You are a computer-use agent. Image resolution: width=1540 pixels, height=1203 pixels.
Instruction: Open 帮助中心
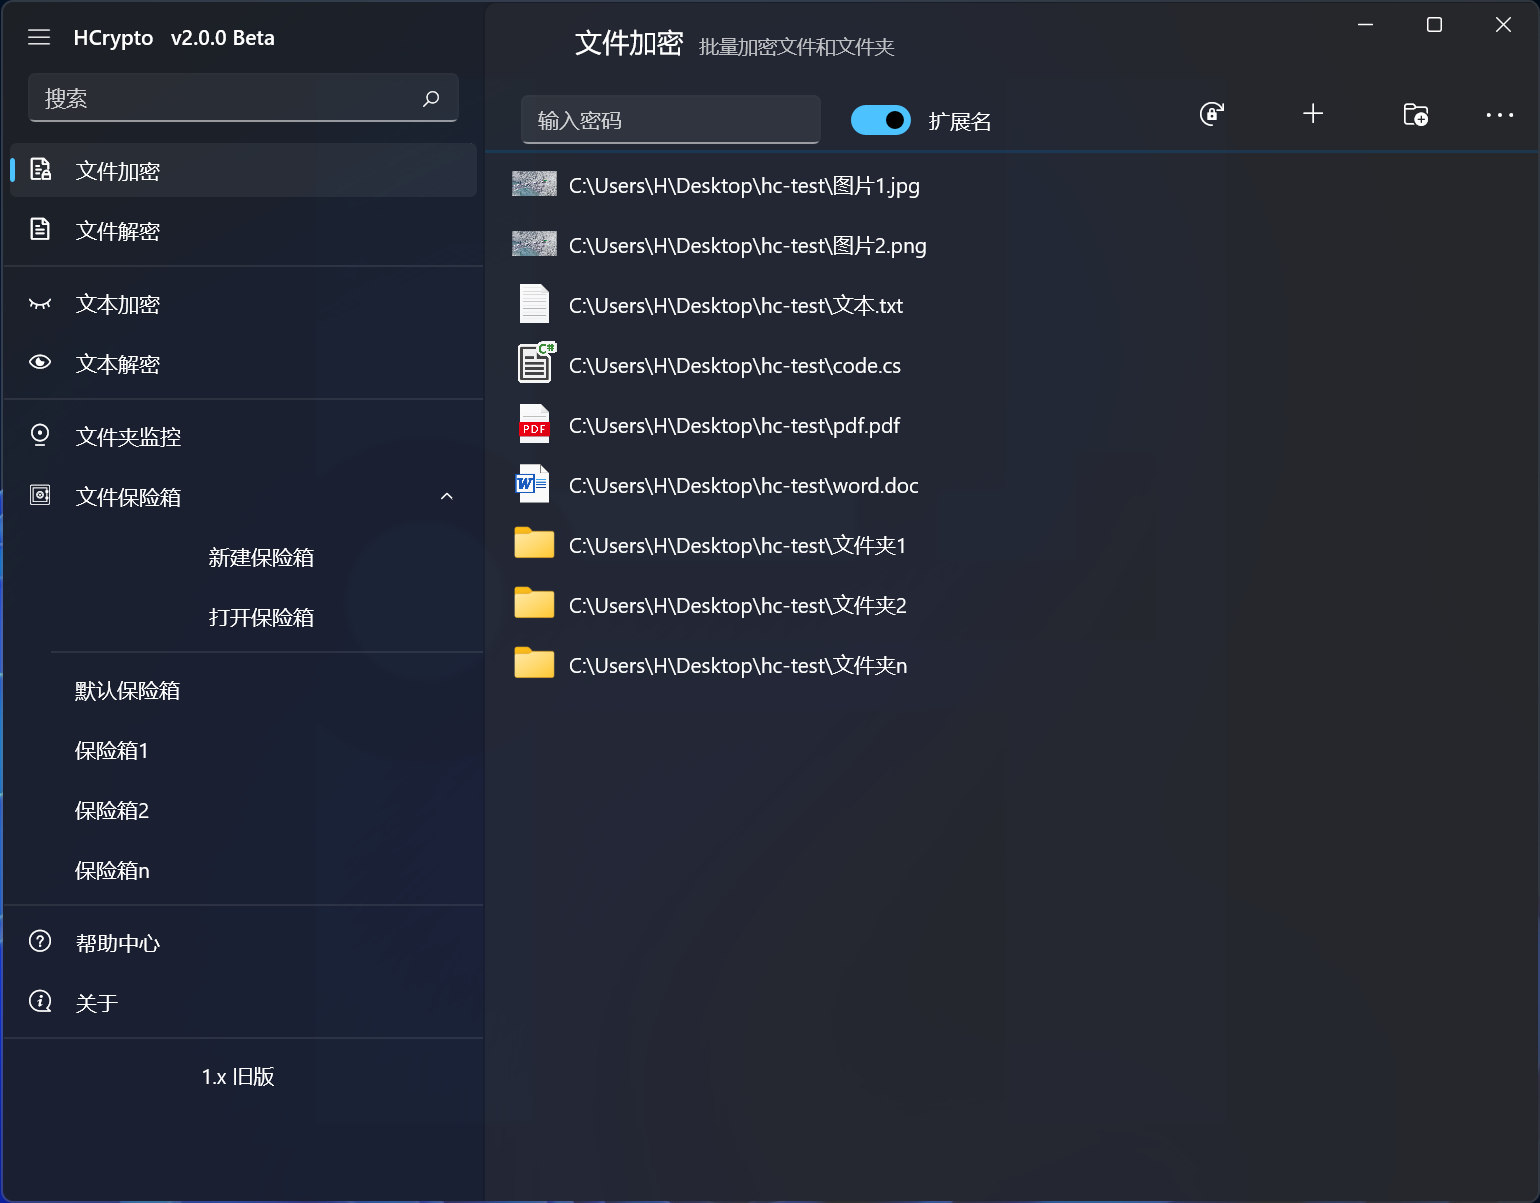(243, 943)
